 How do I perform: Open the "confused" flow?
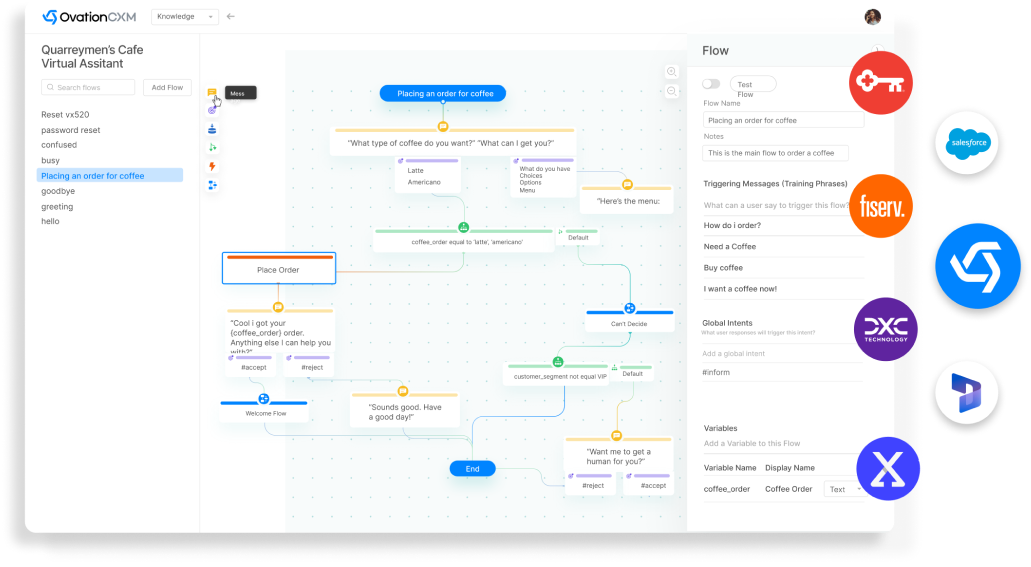pyautogui.click(x=59, y=145)
